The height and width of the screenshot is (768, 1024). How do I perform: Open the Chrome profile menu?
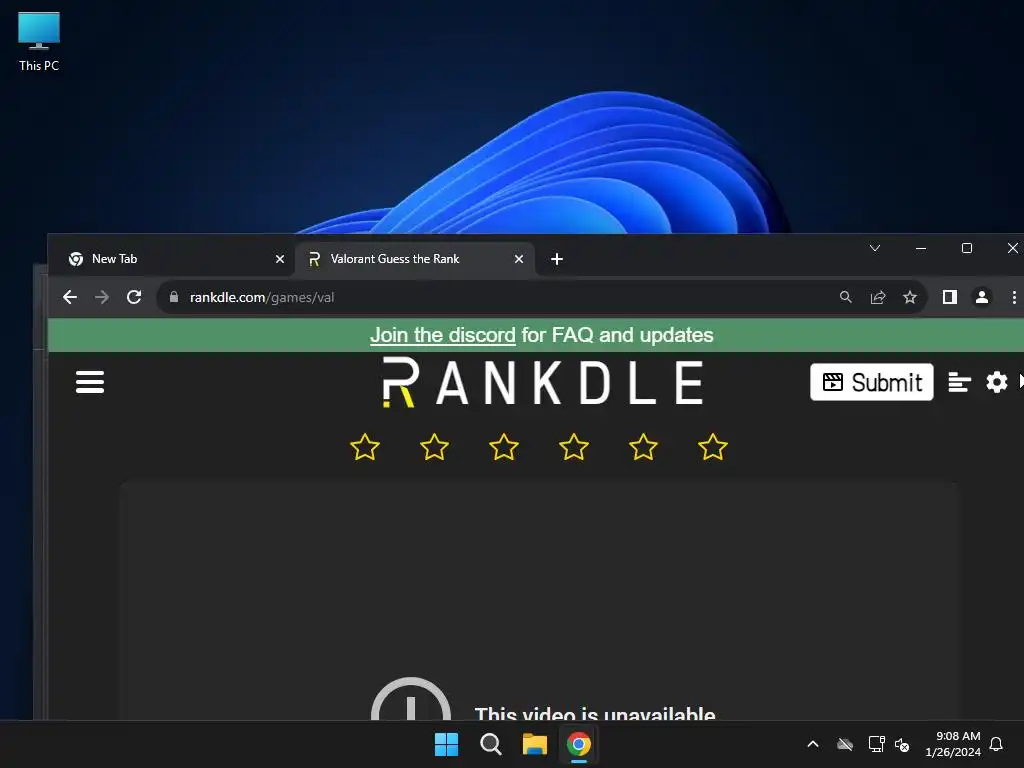point(982,297)
